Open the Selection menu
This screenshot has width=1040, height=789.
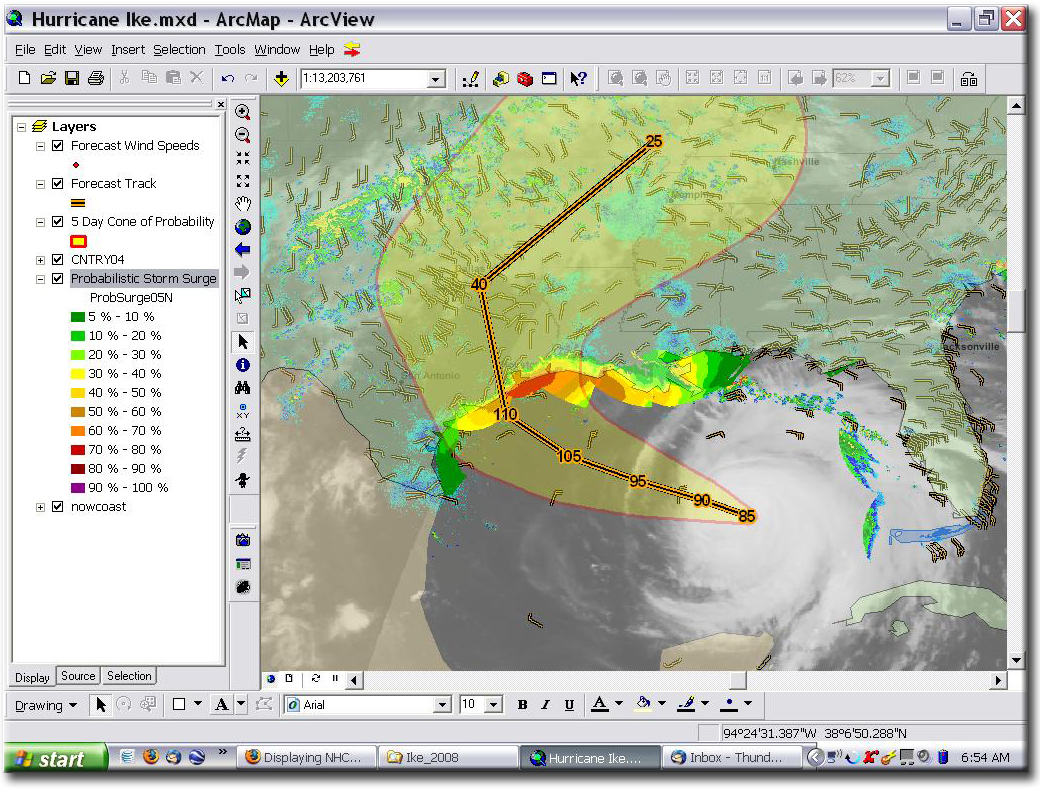[x=179, y=50]
